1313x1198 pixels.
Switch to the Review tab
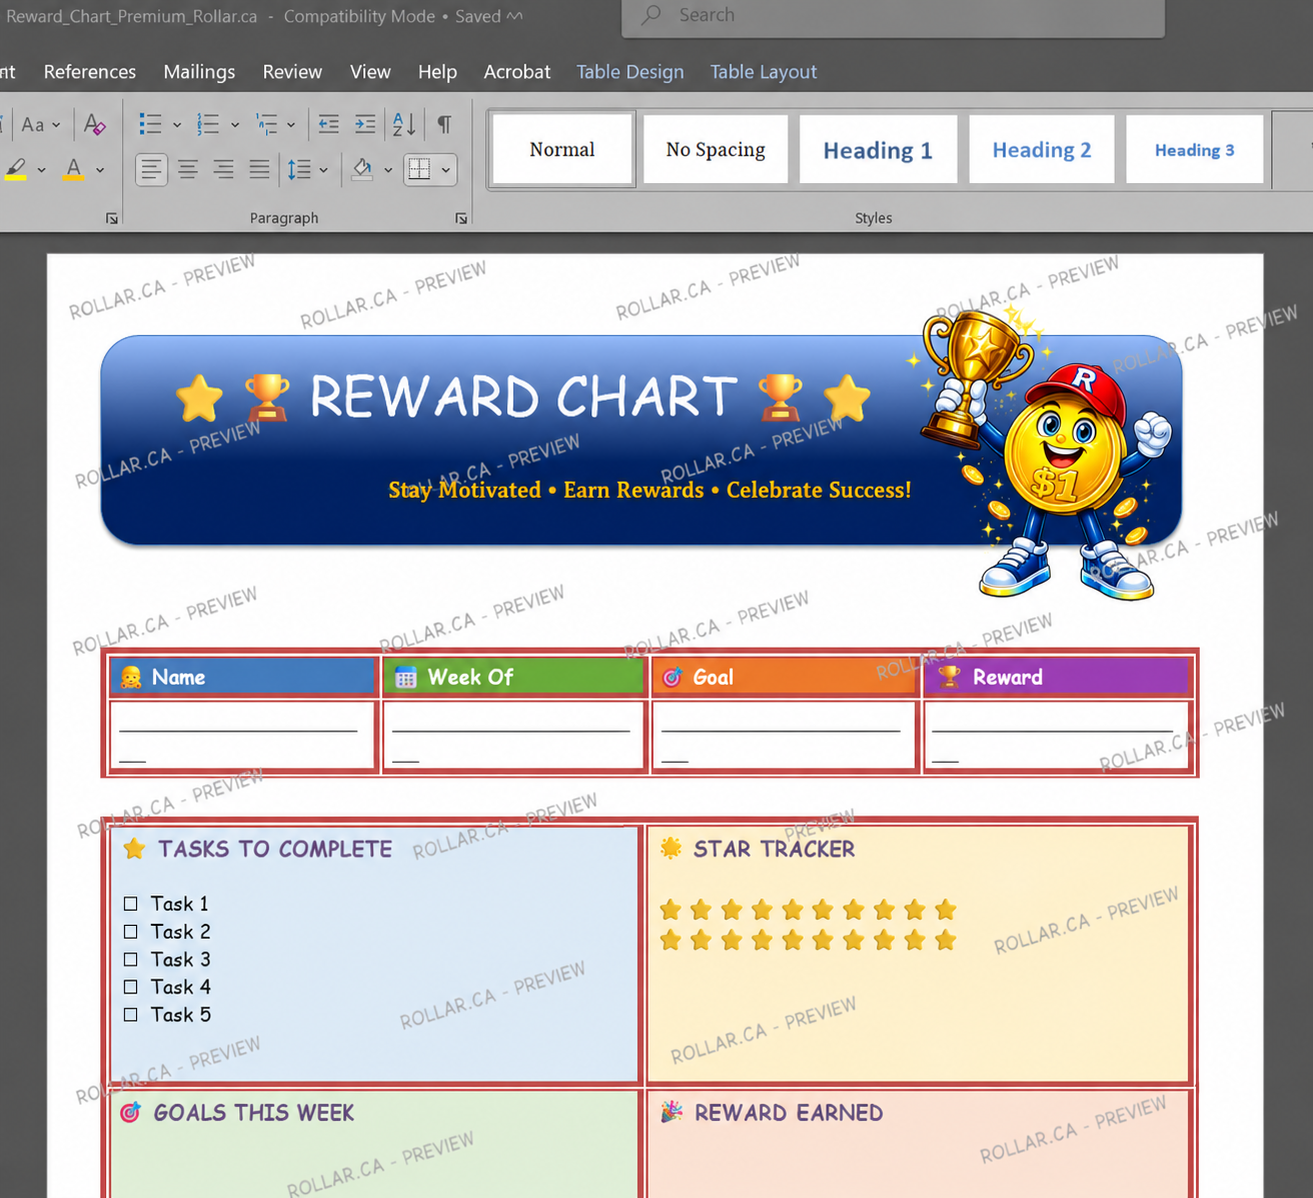292,72
